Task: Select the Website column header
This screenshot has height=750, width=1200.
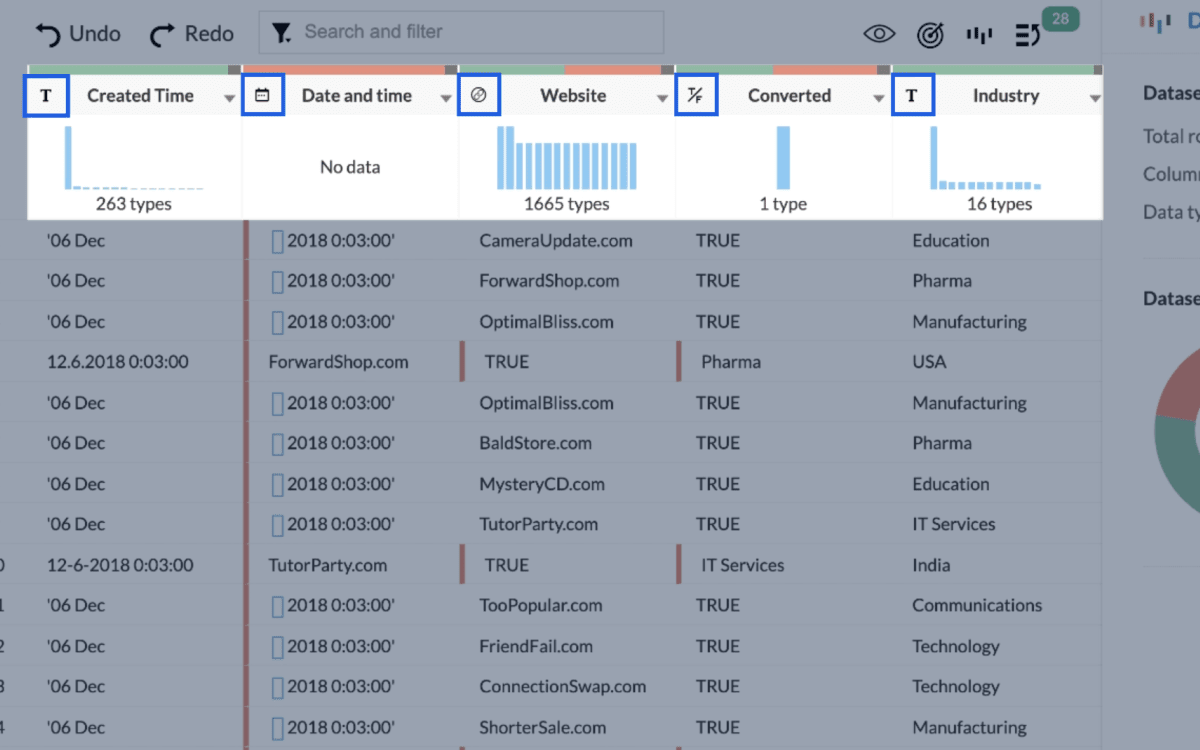Action: [573, 96]
